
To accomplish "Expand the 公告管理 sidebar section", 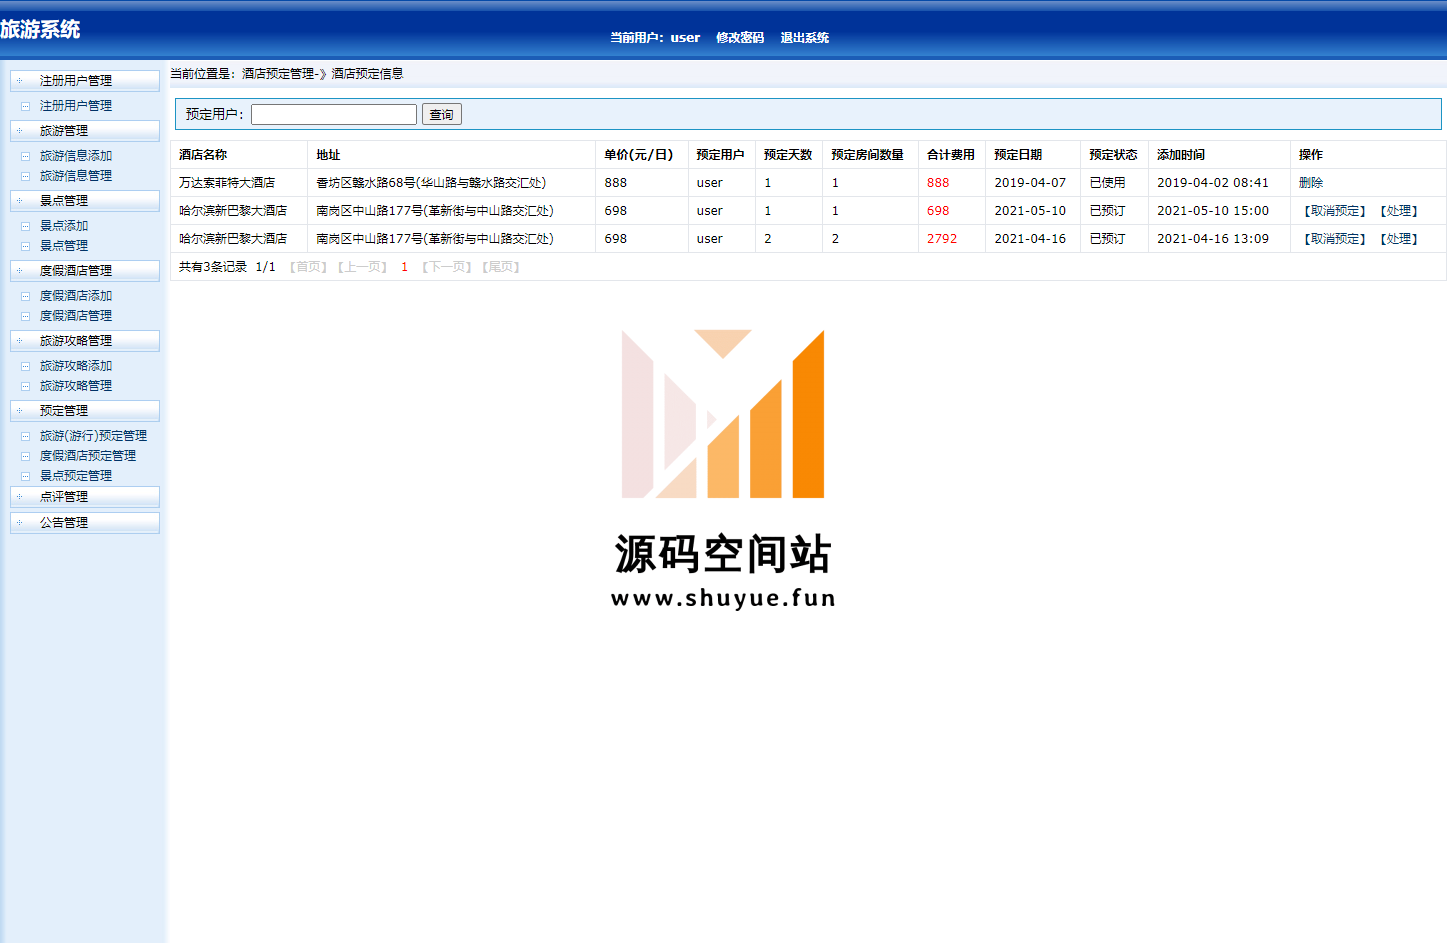I will [85, 523].
